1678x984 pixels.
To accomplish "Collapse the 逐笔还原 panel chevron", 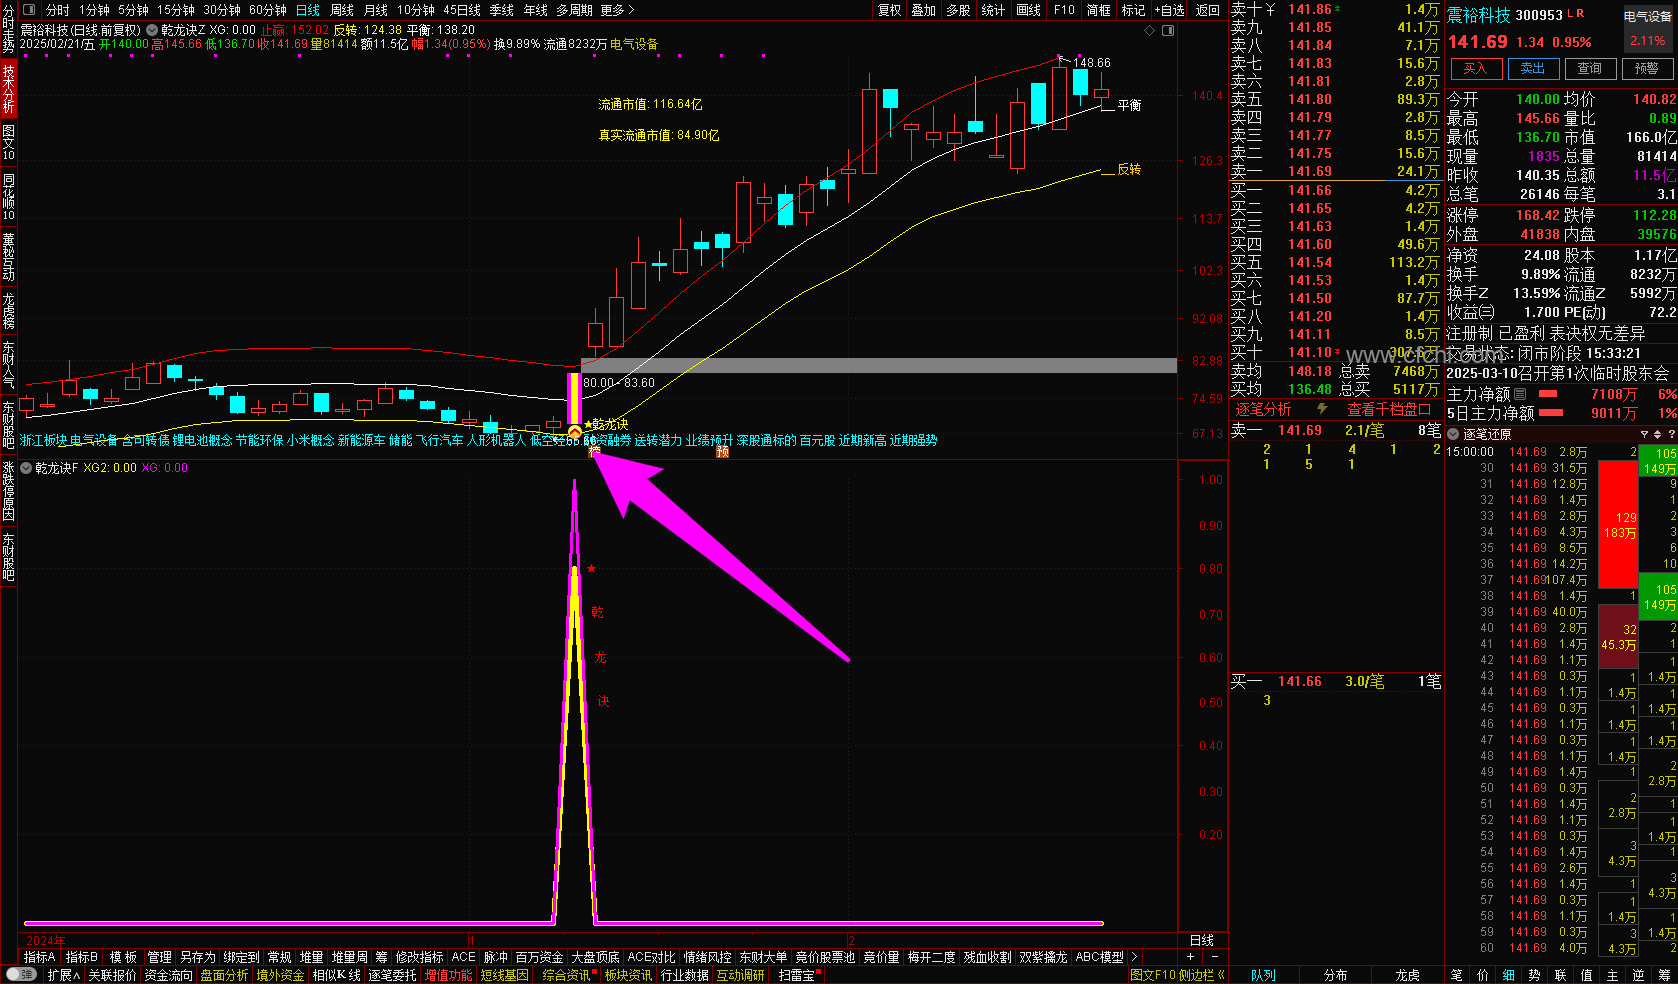I will (1453, 434).
